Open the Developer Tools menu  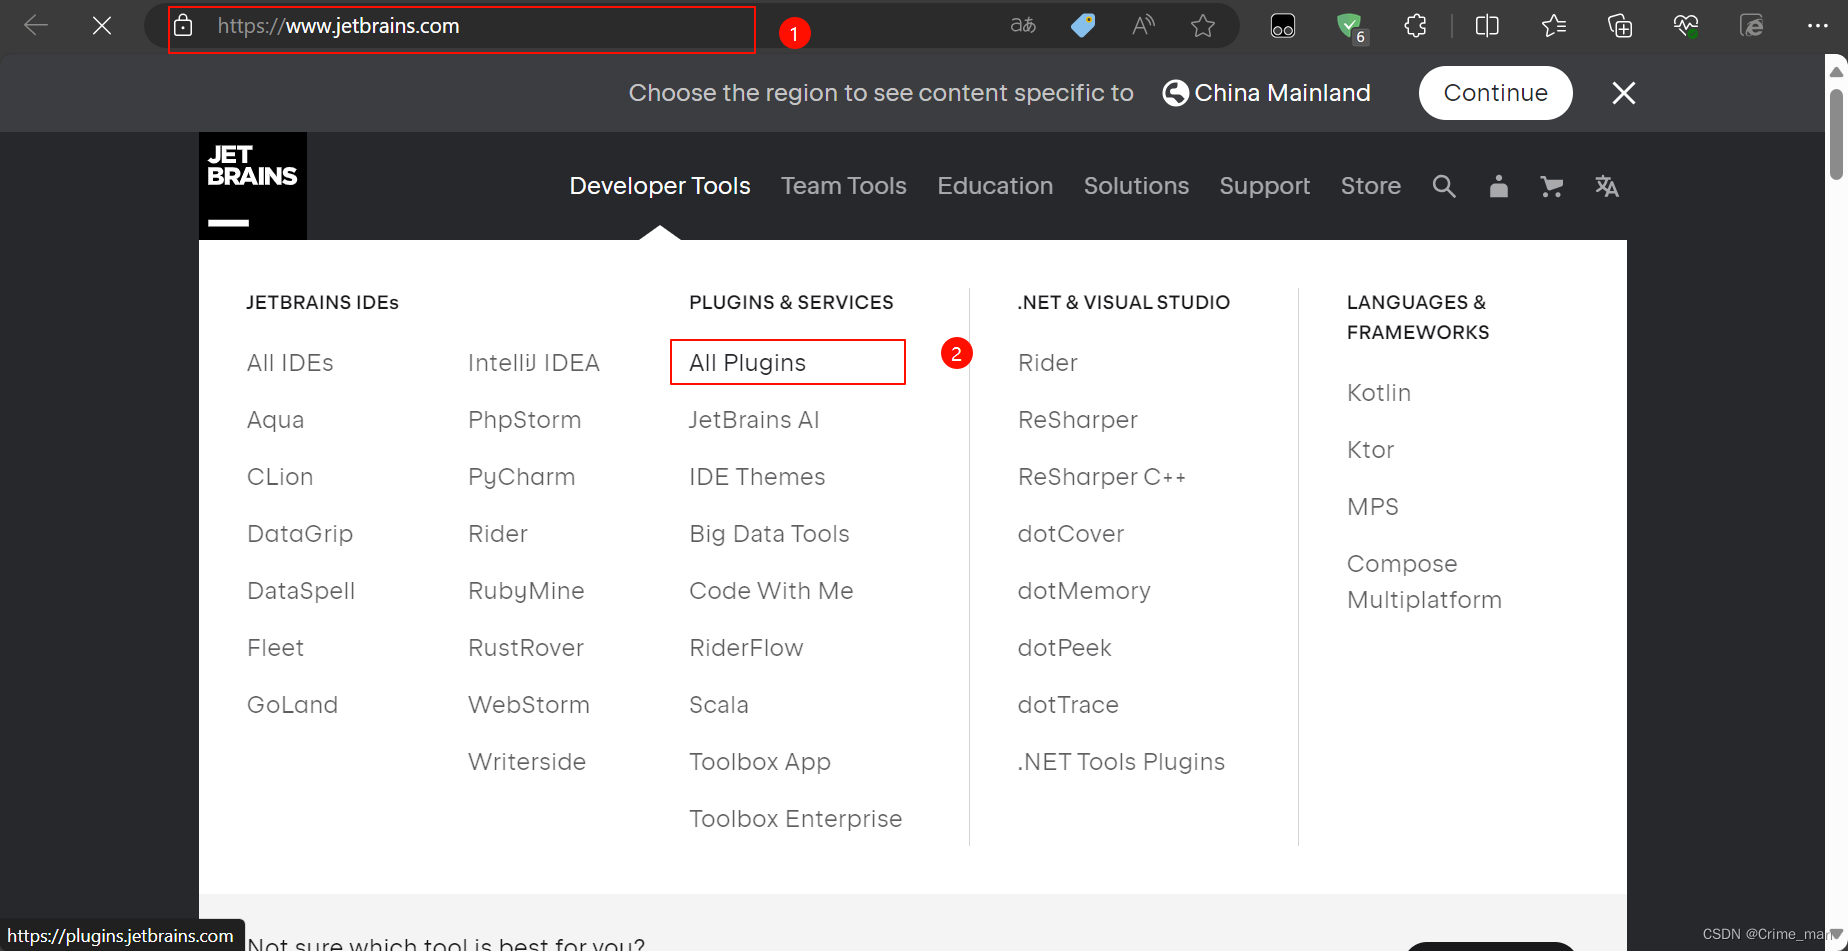coord(660,186)
